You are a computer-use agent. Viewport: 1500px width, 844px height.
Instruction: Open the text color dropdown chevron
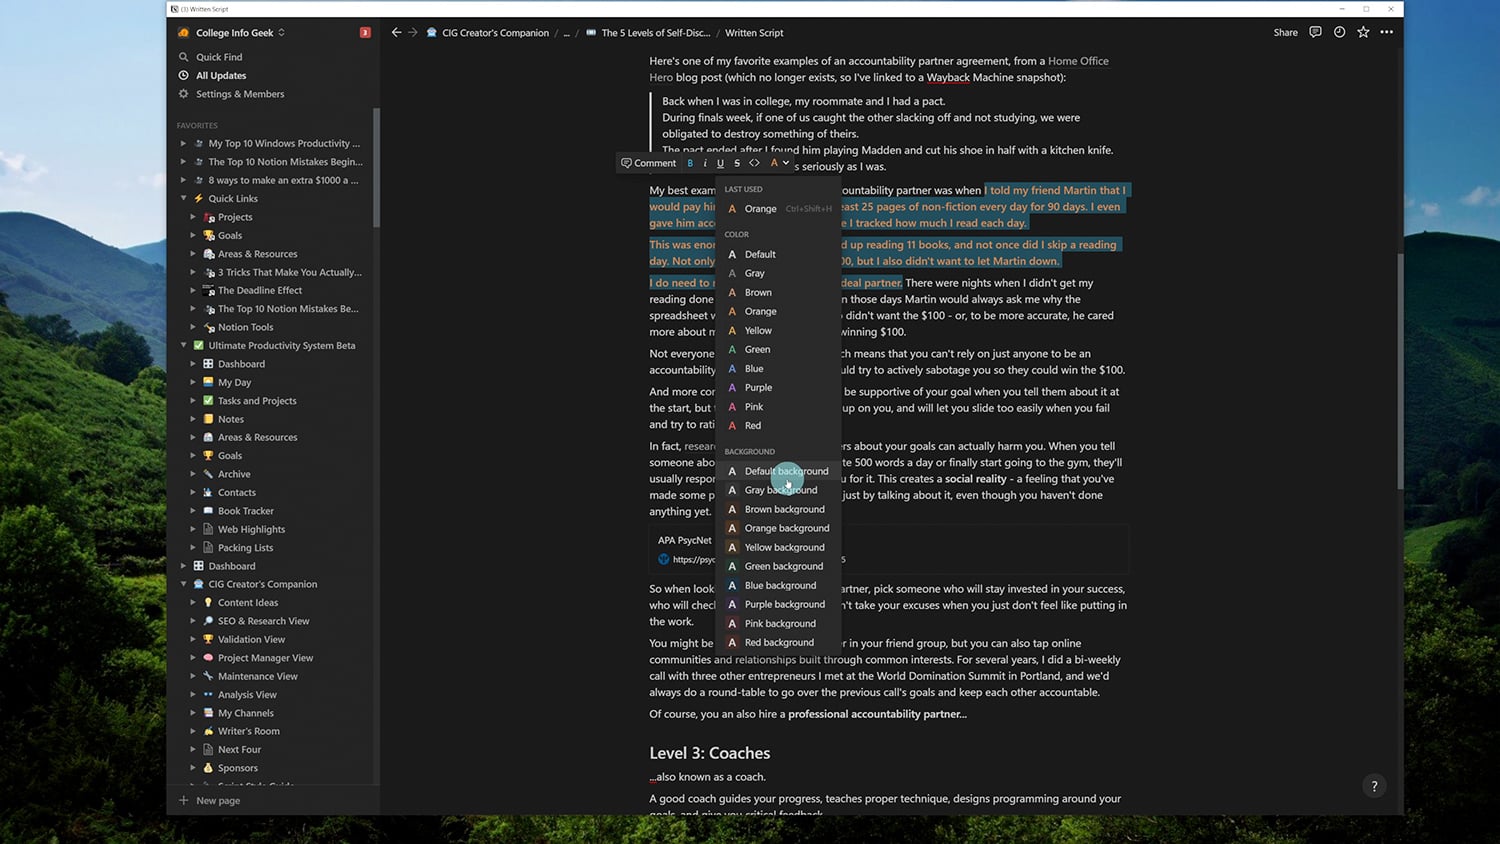787,163
